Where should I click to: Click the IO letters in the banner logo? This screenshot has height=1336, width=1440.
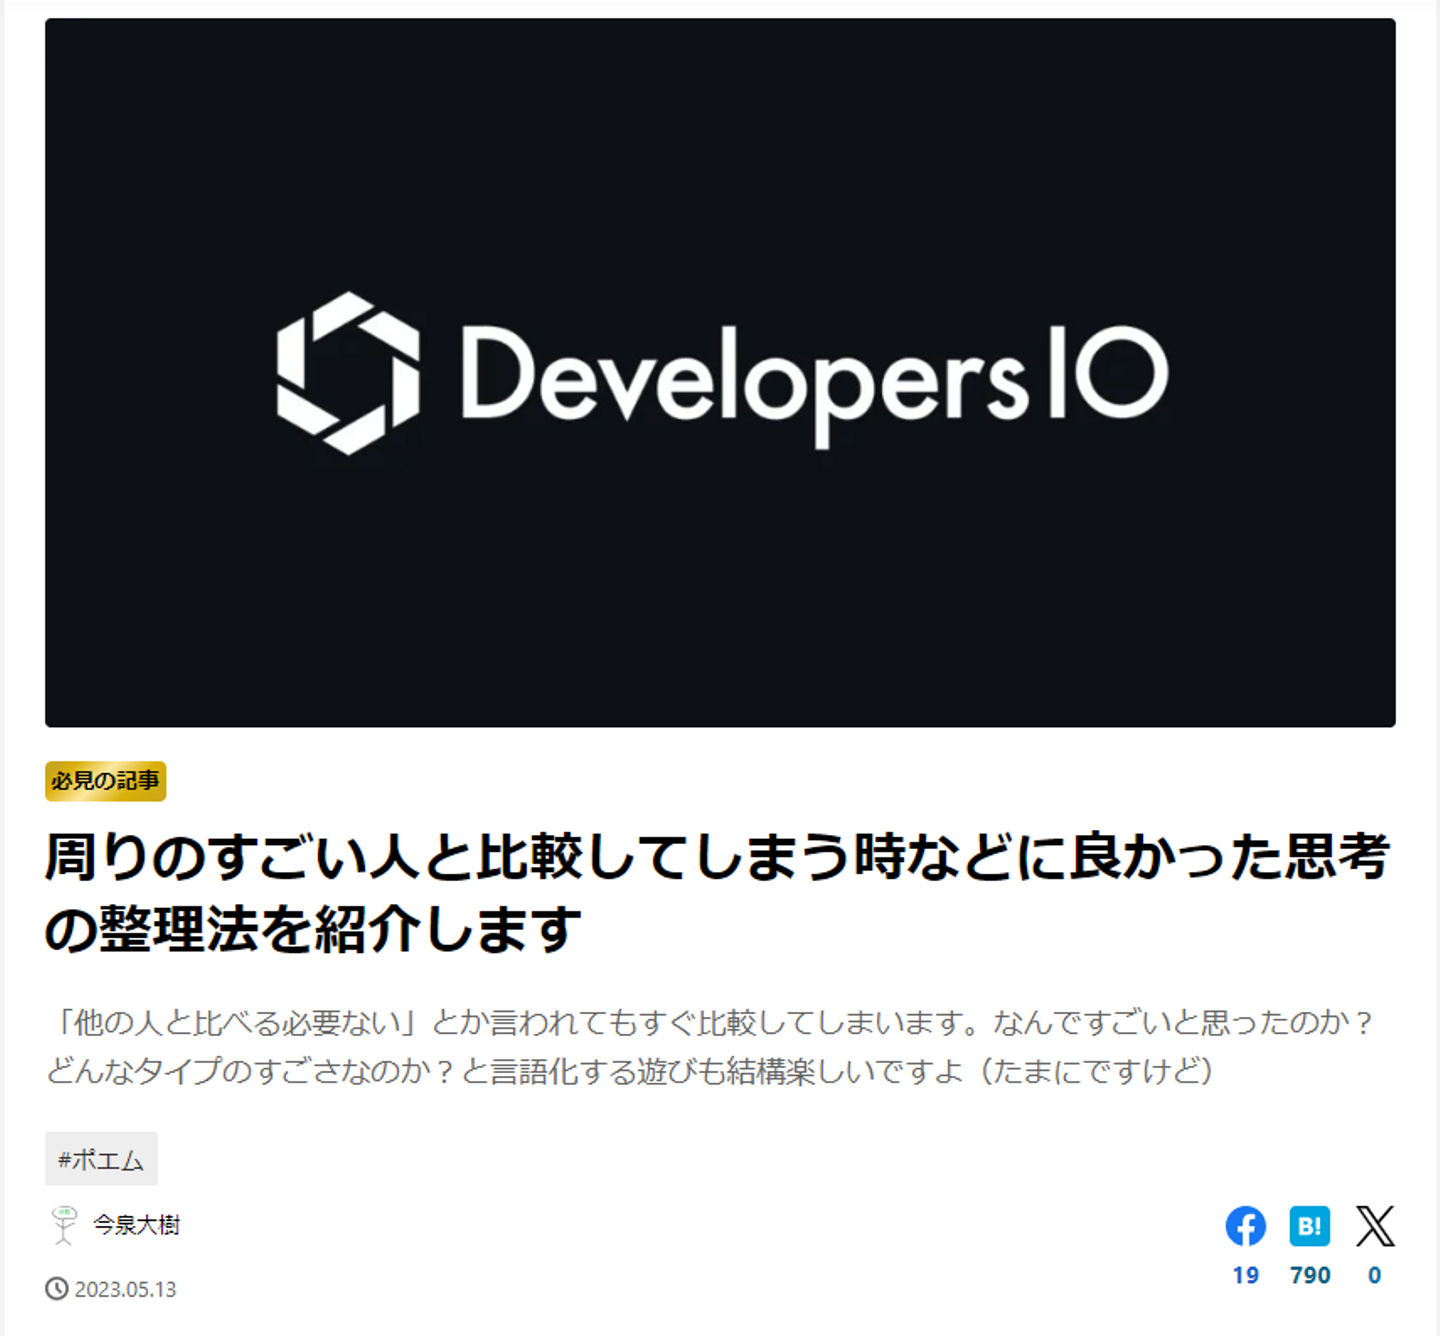1108,372
